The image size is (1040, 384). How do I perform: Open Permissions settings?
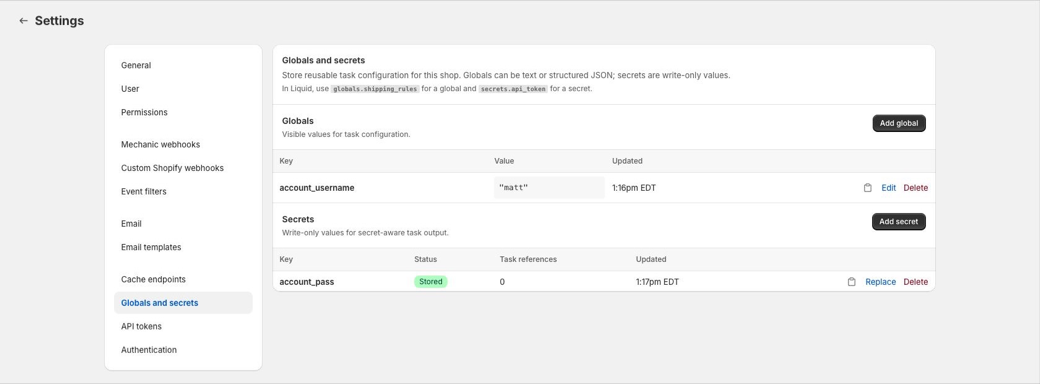144,112
